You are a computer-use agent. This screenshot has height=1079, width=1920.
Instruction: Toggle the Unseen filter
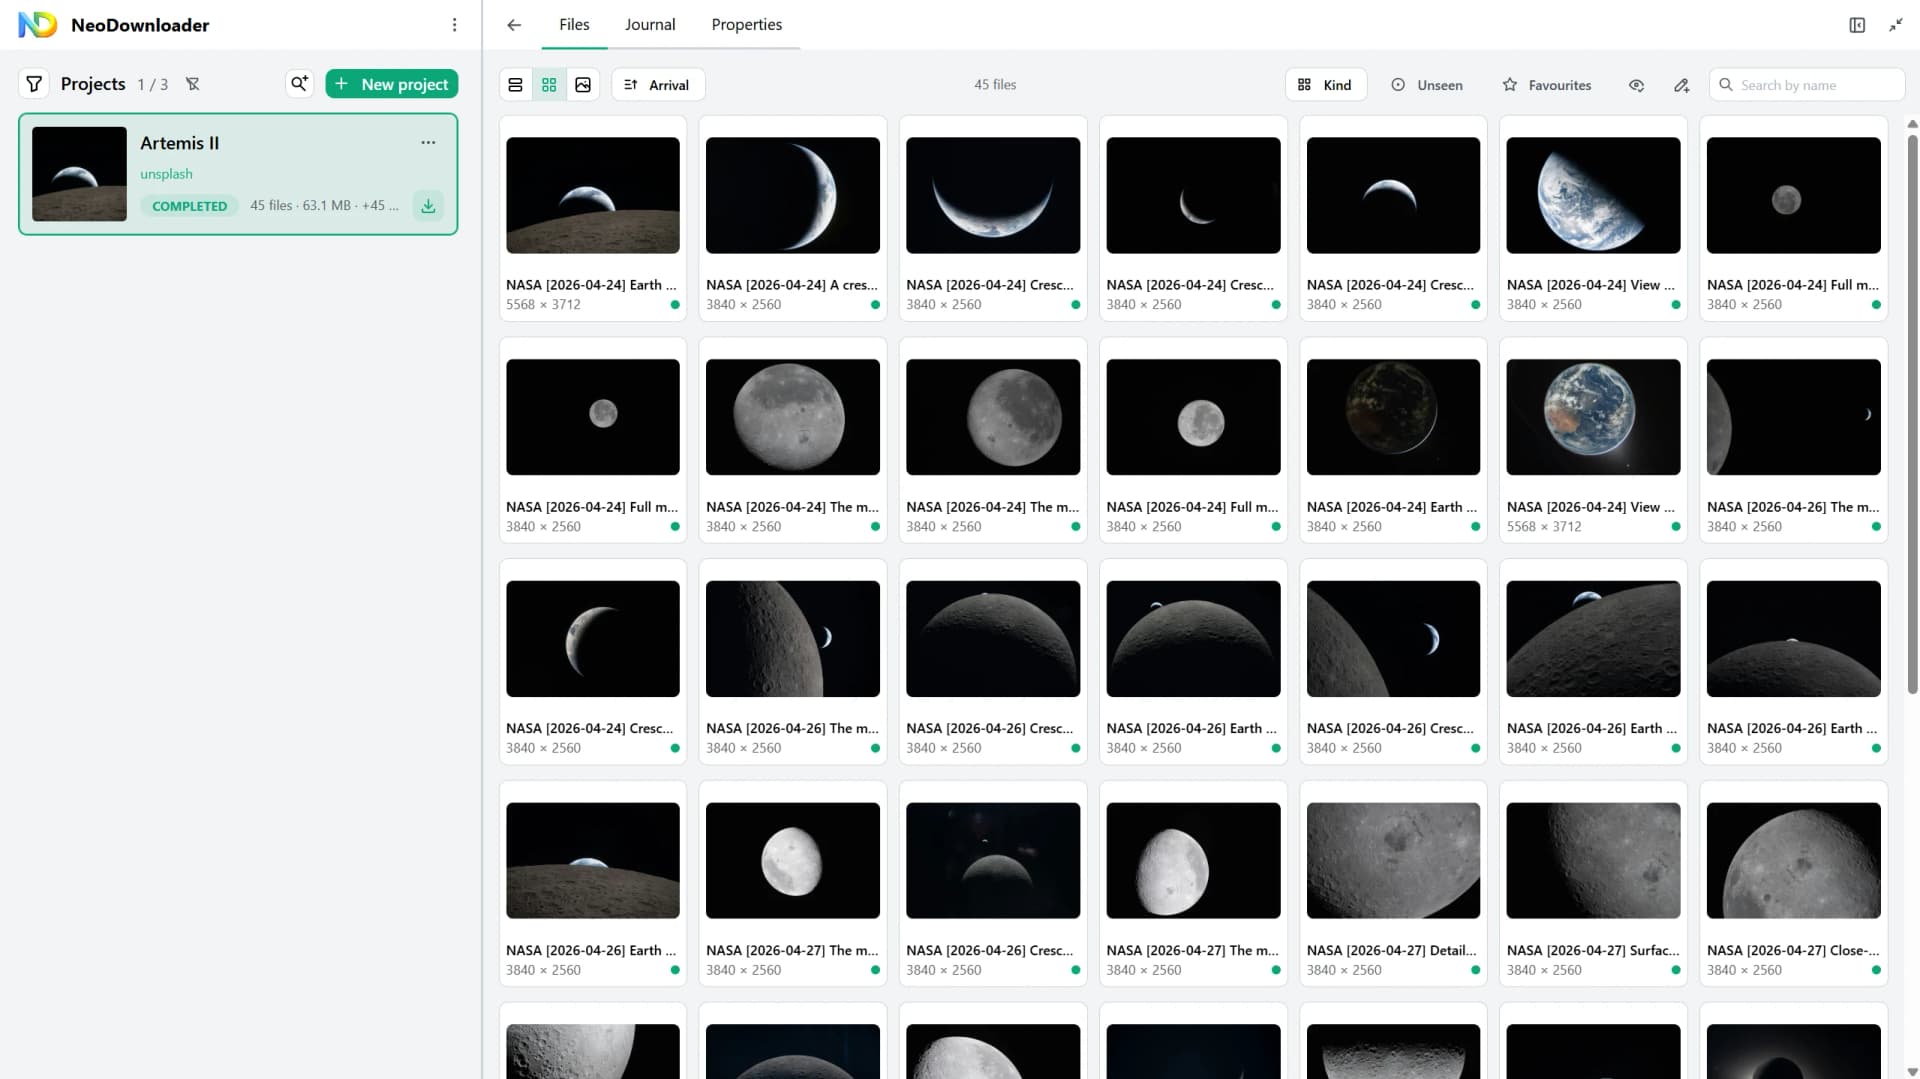pos(1427,85)
